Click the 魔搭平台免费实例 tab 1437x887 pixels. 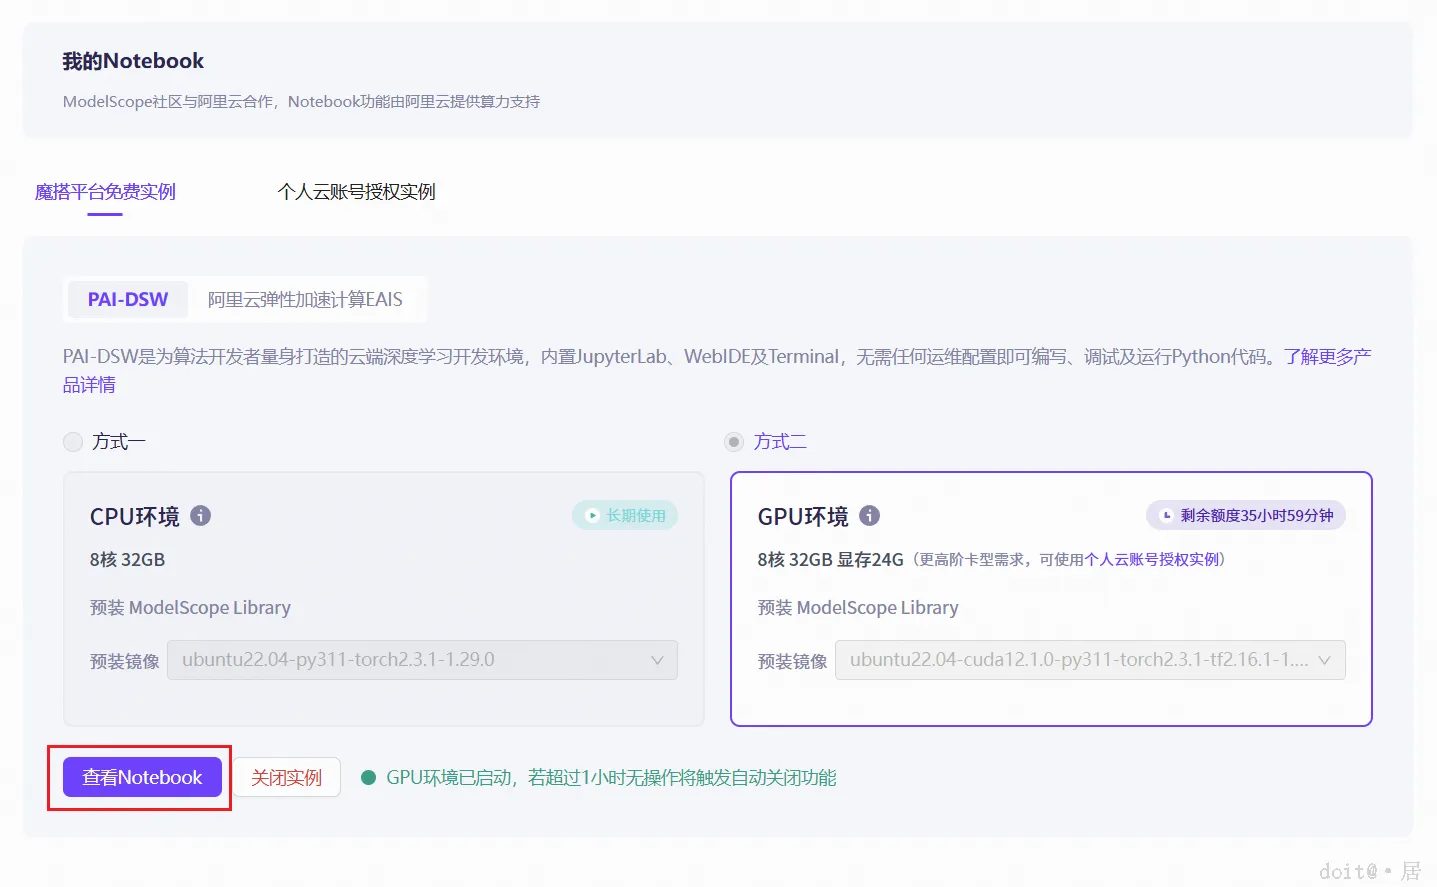[x=104, y=192]
